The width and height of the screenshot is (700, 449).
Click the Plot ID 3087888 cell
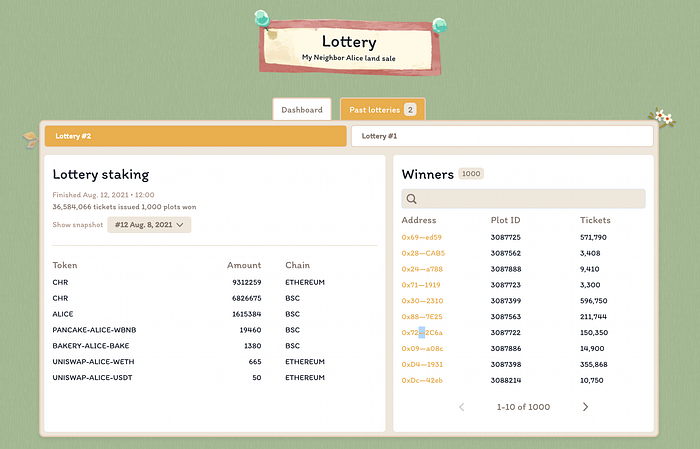506,269
